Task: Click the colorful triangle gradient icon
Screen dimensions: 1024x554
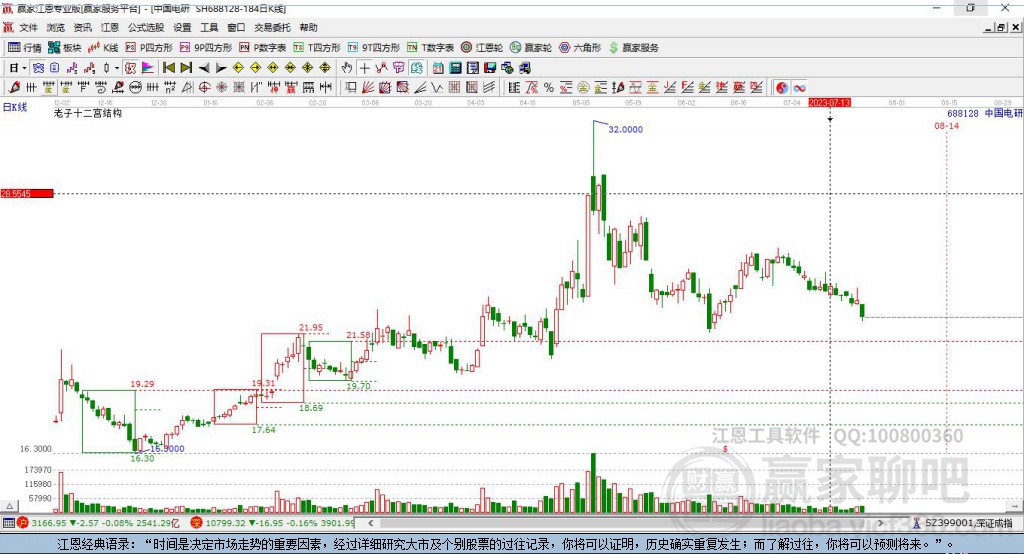Action: pyautogui.click(x=148, y=68)
